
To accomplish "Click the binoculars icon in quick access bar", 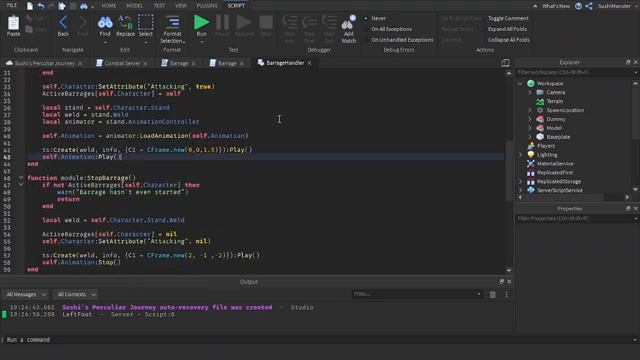I will [x=84, y=6].
